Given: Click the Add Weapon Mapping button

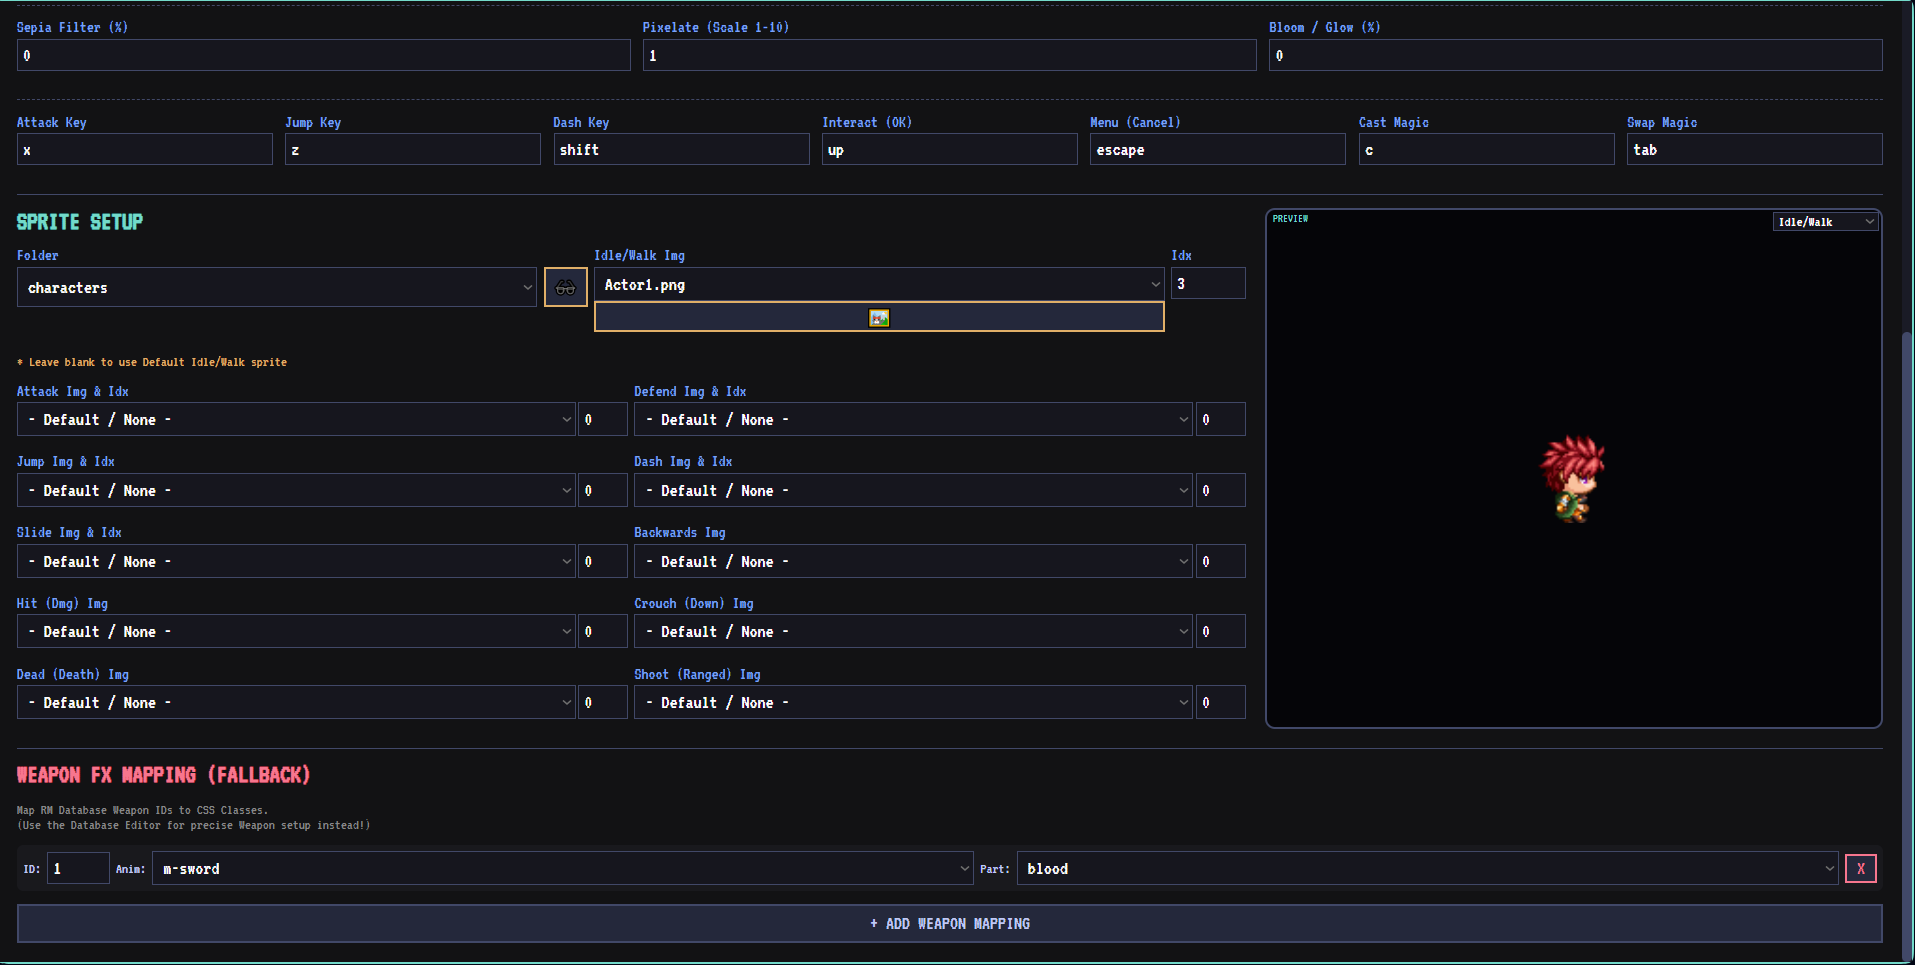Looking at the screenshot, I should pyautogui.click(x=950, y=924).
